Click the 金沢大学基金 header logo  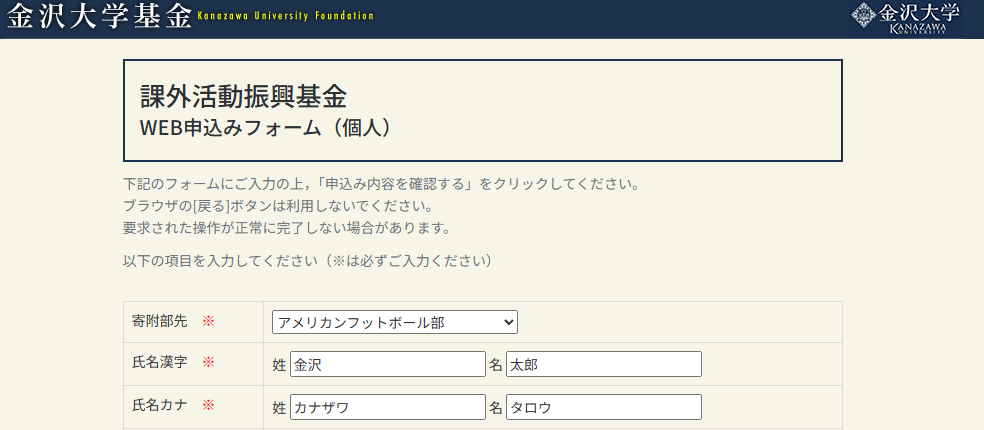pos(99,16)
